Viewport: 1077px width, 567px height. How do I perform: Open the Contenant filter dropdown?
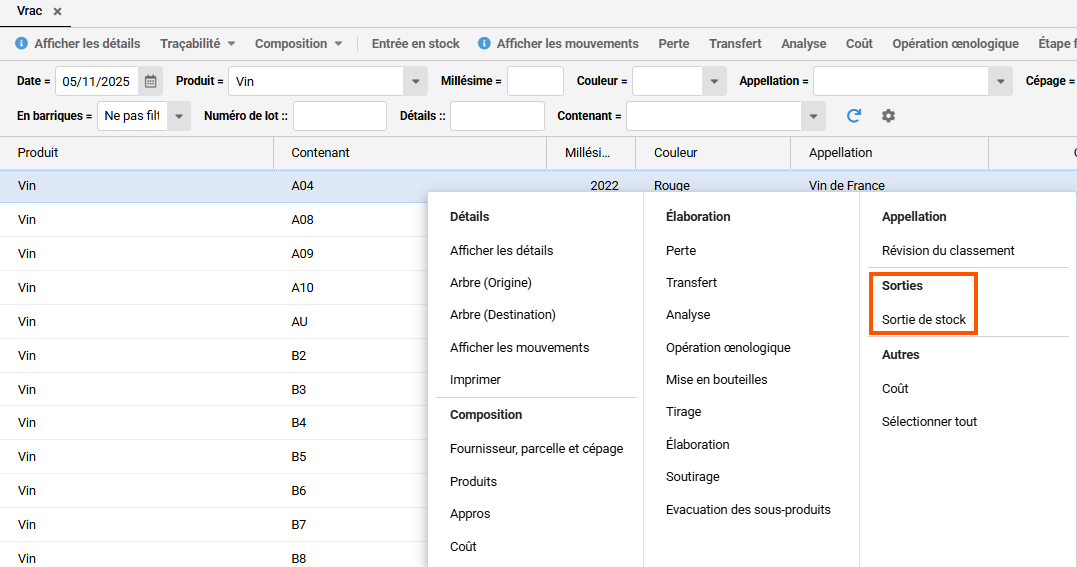point(813,116)
